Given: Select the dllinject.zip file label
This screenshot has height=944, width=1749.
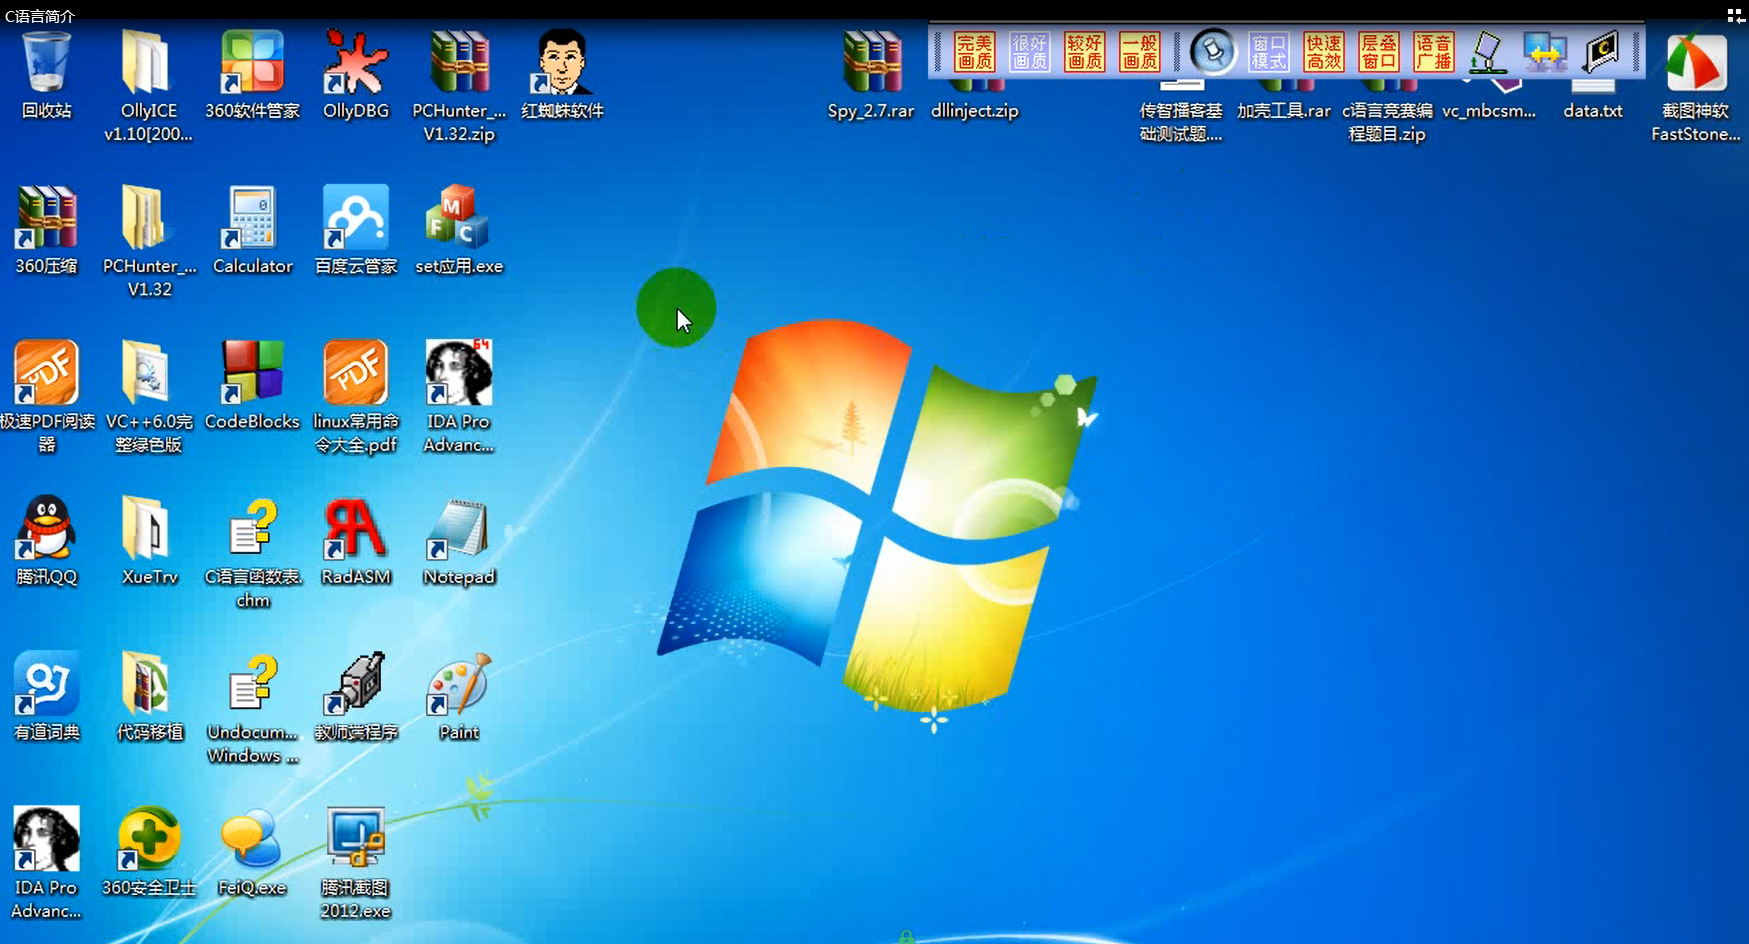Looking at the screenshot, I should [x=974, y=111].
